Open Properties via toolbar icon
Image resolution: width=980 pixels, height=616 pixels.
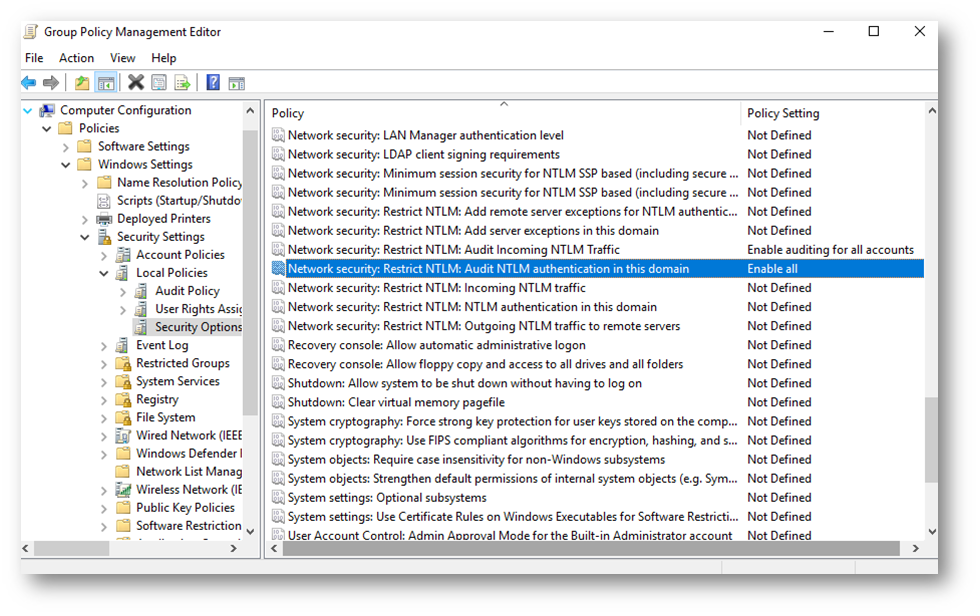tap(159, 83)
